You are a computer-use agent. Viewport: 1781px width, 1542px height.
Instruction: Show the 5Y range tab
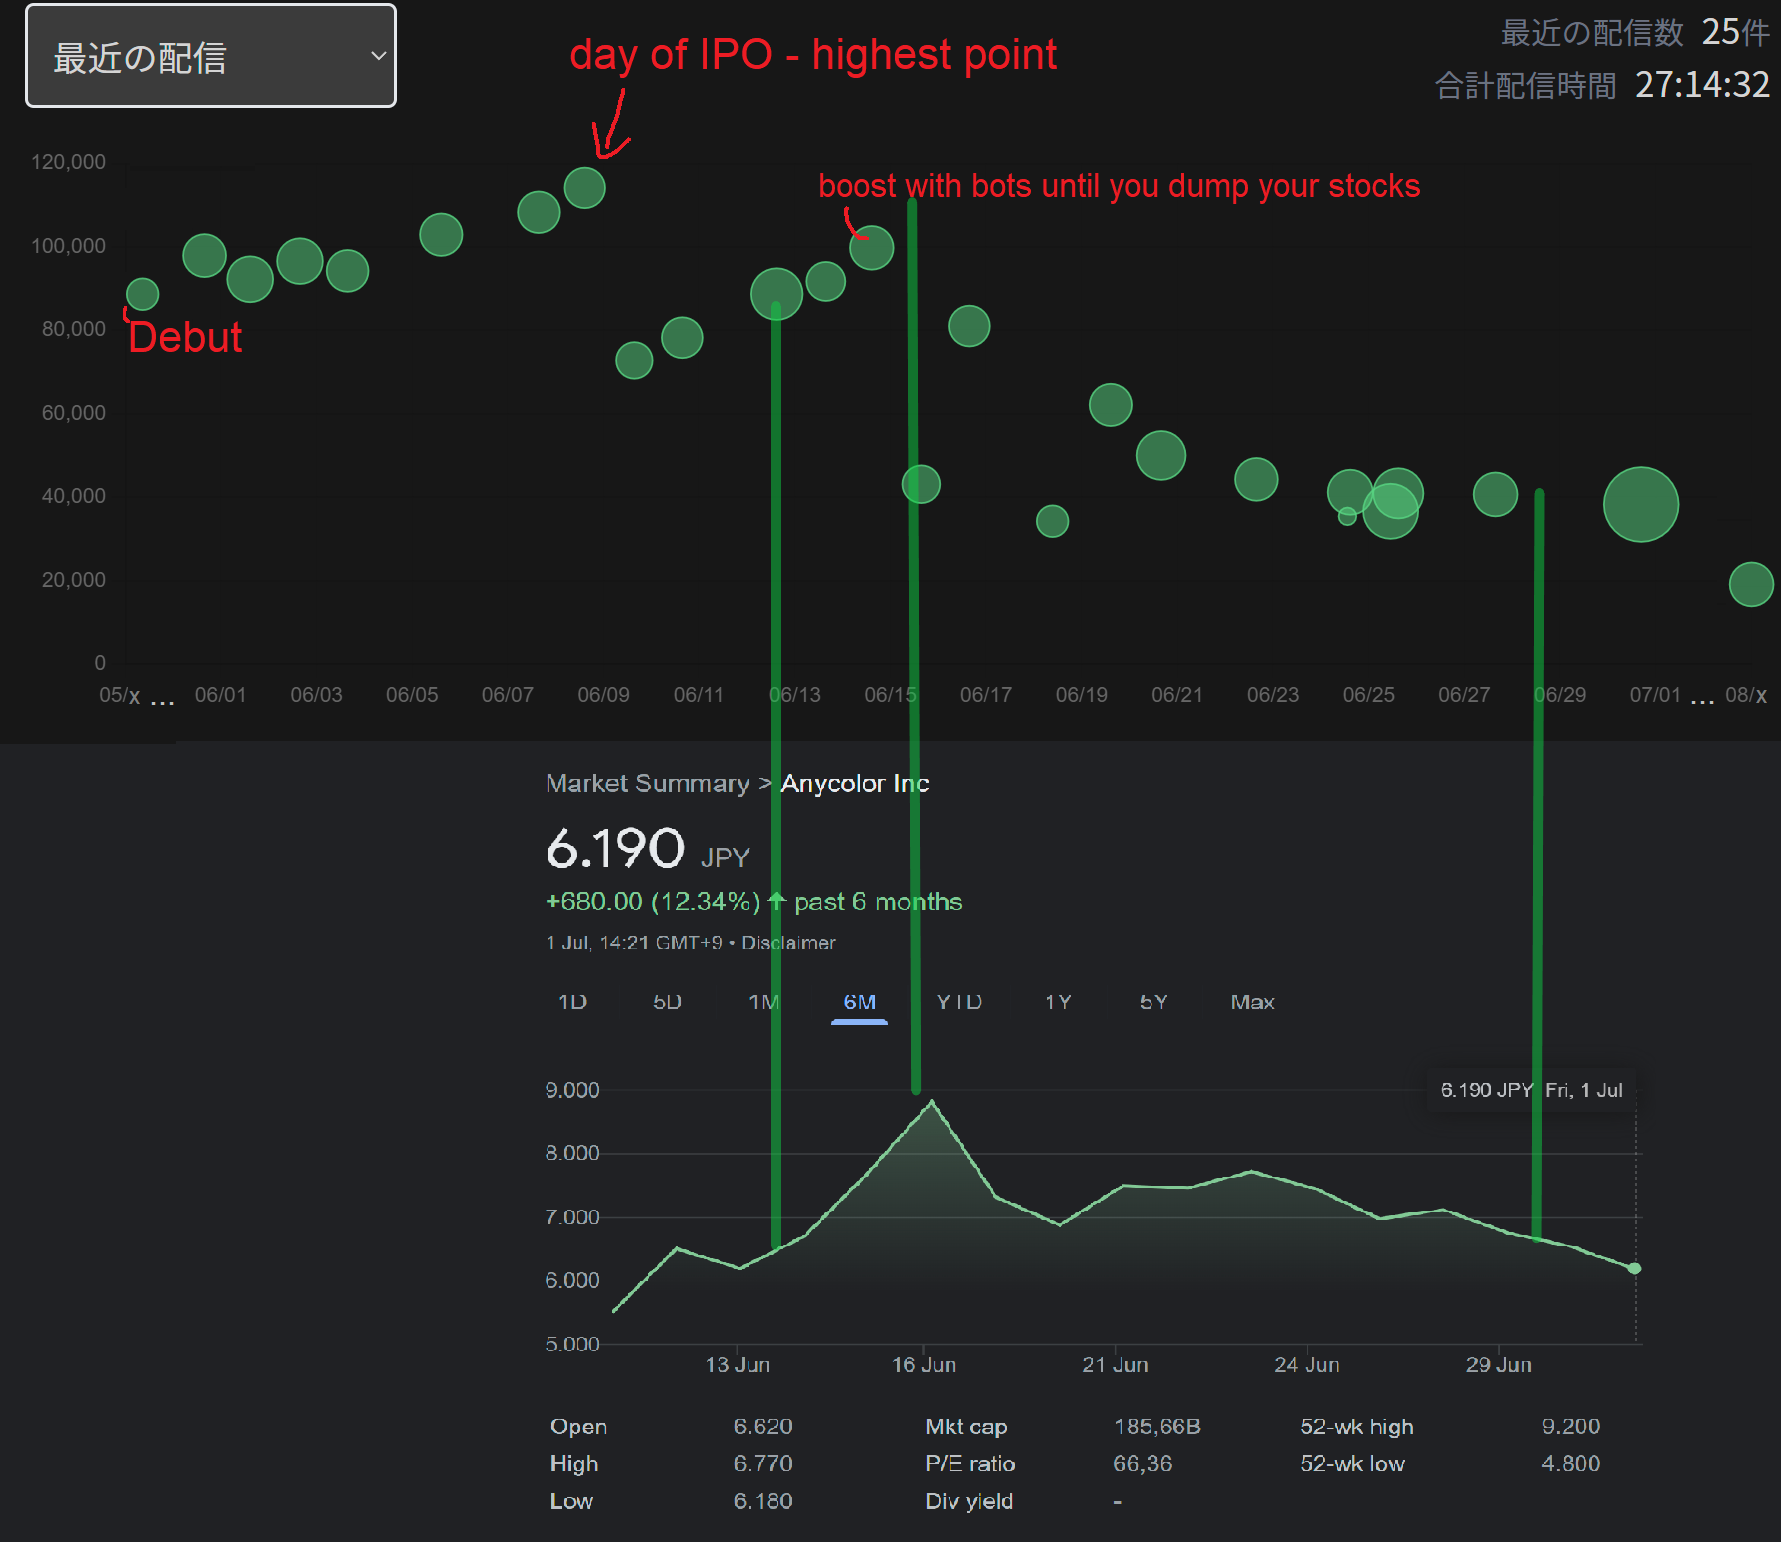point(1154,1002)
